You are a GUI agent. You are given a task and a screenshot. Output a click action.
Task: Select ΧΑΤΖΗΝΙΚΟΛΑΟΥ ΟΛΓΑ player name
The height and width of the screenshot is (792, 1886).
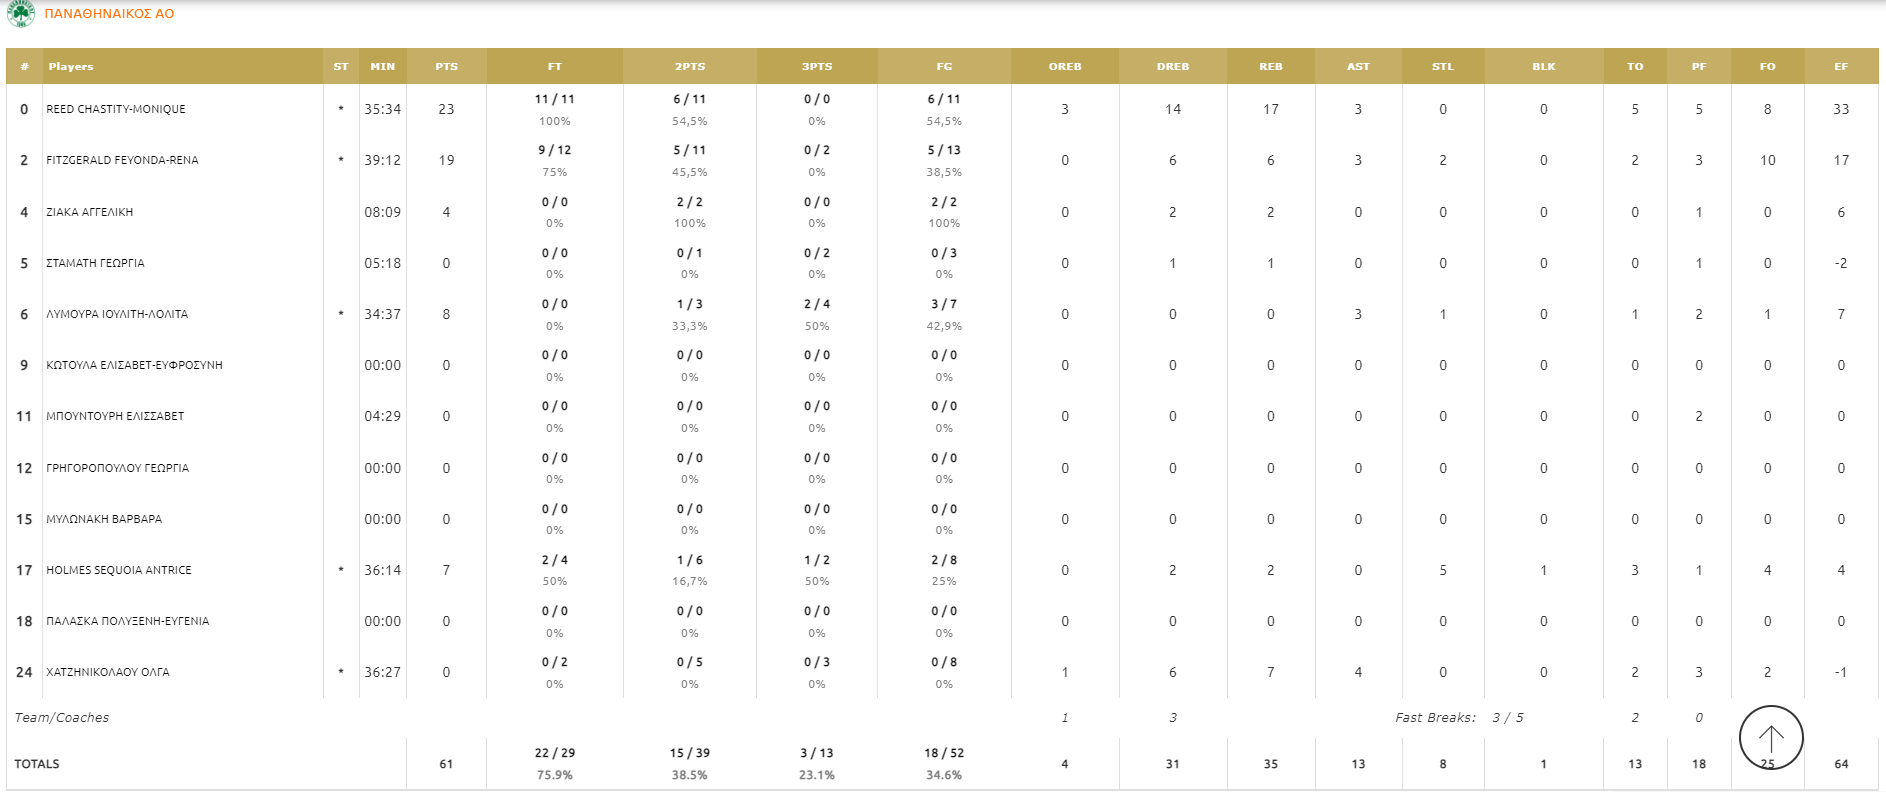108,672
